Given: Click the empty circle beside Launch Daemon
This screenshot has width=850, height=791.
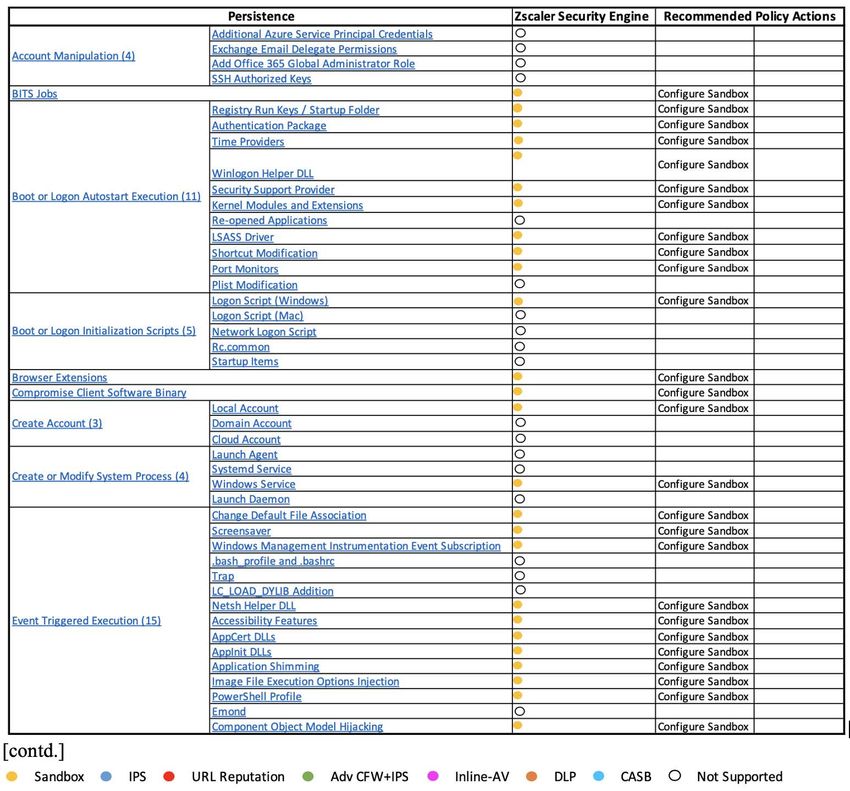Looking at the screenshot, I should click(519, 499).
